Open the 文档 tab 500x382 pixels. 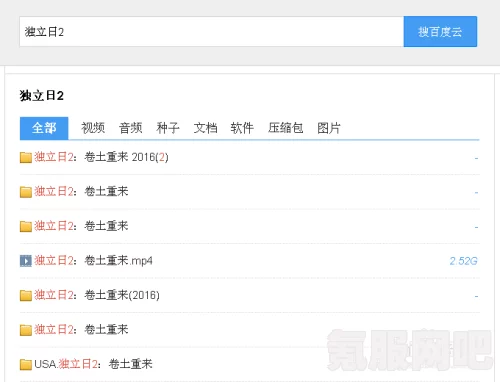coord(205,128)
